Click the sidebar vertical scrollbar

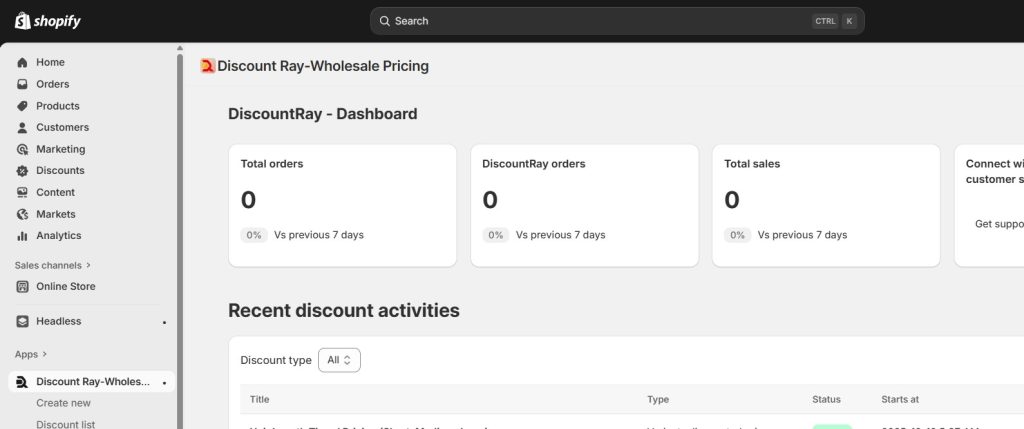pyautogui.click(x=180, y=240)
